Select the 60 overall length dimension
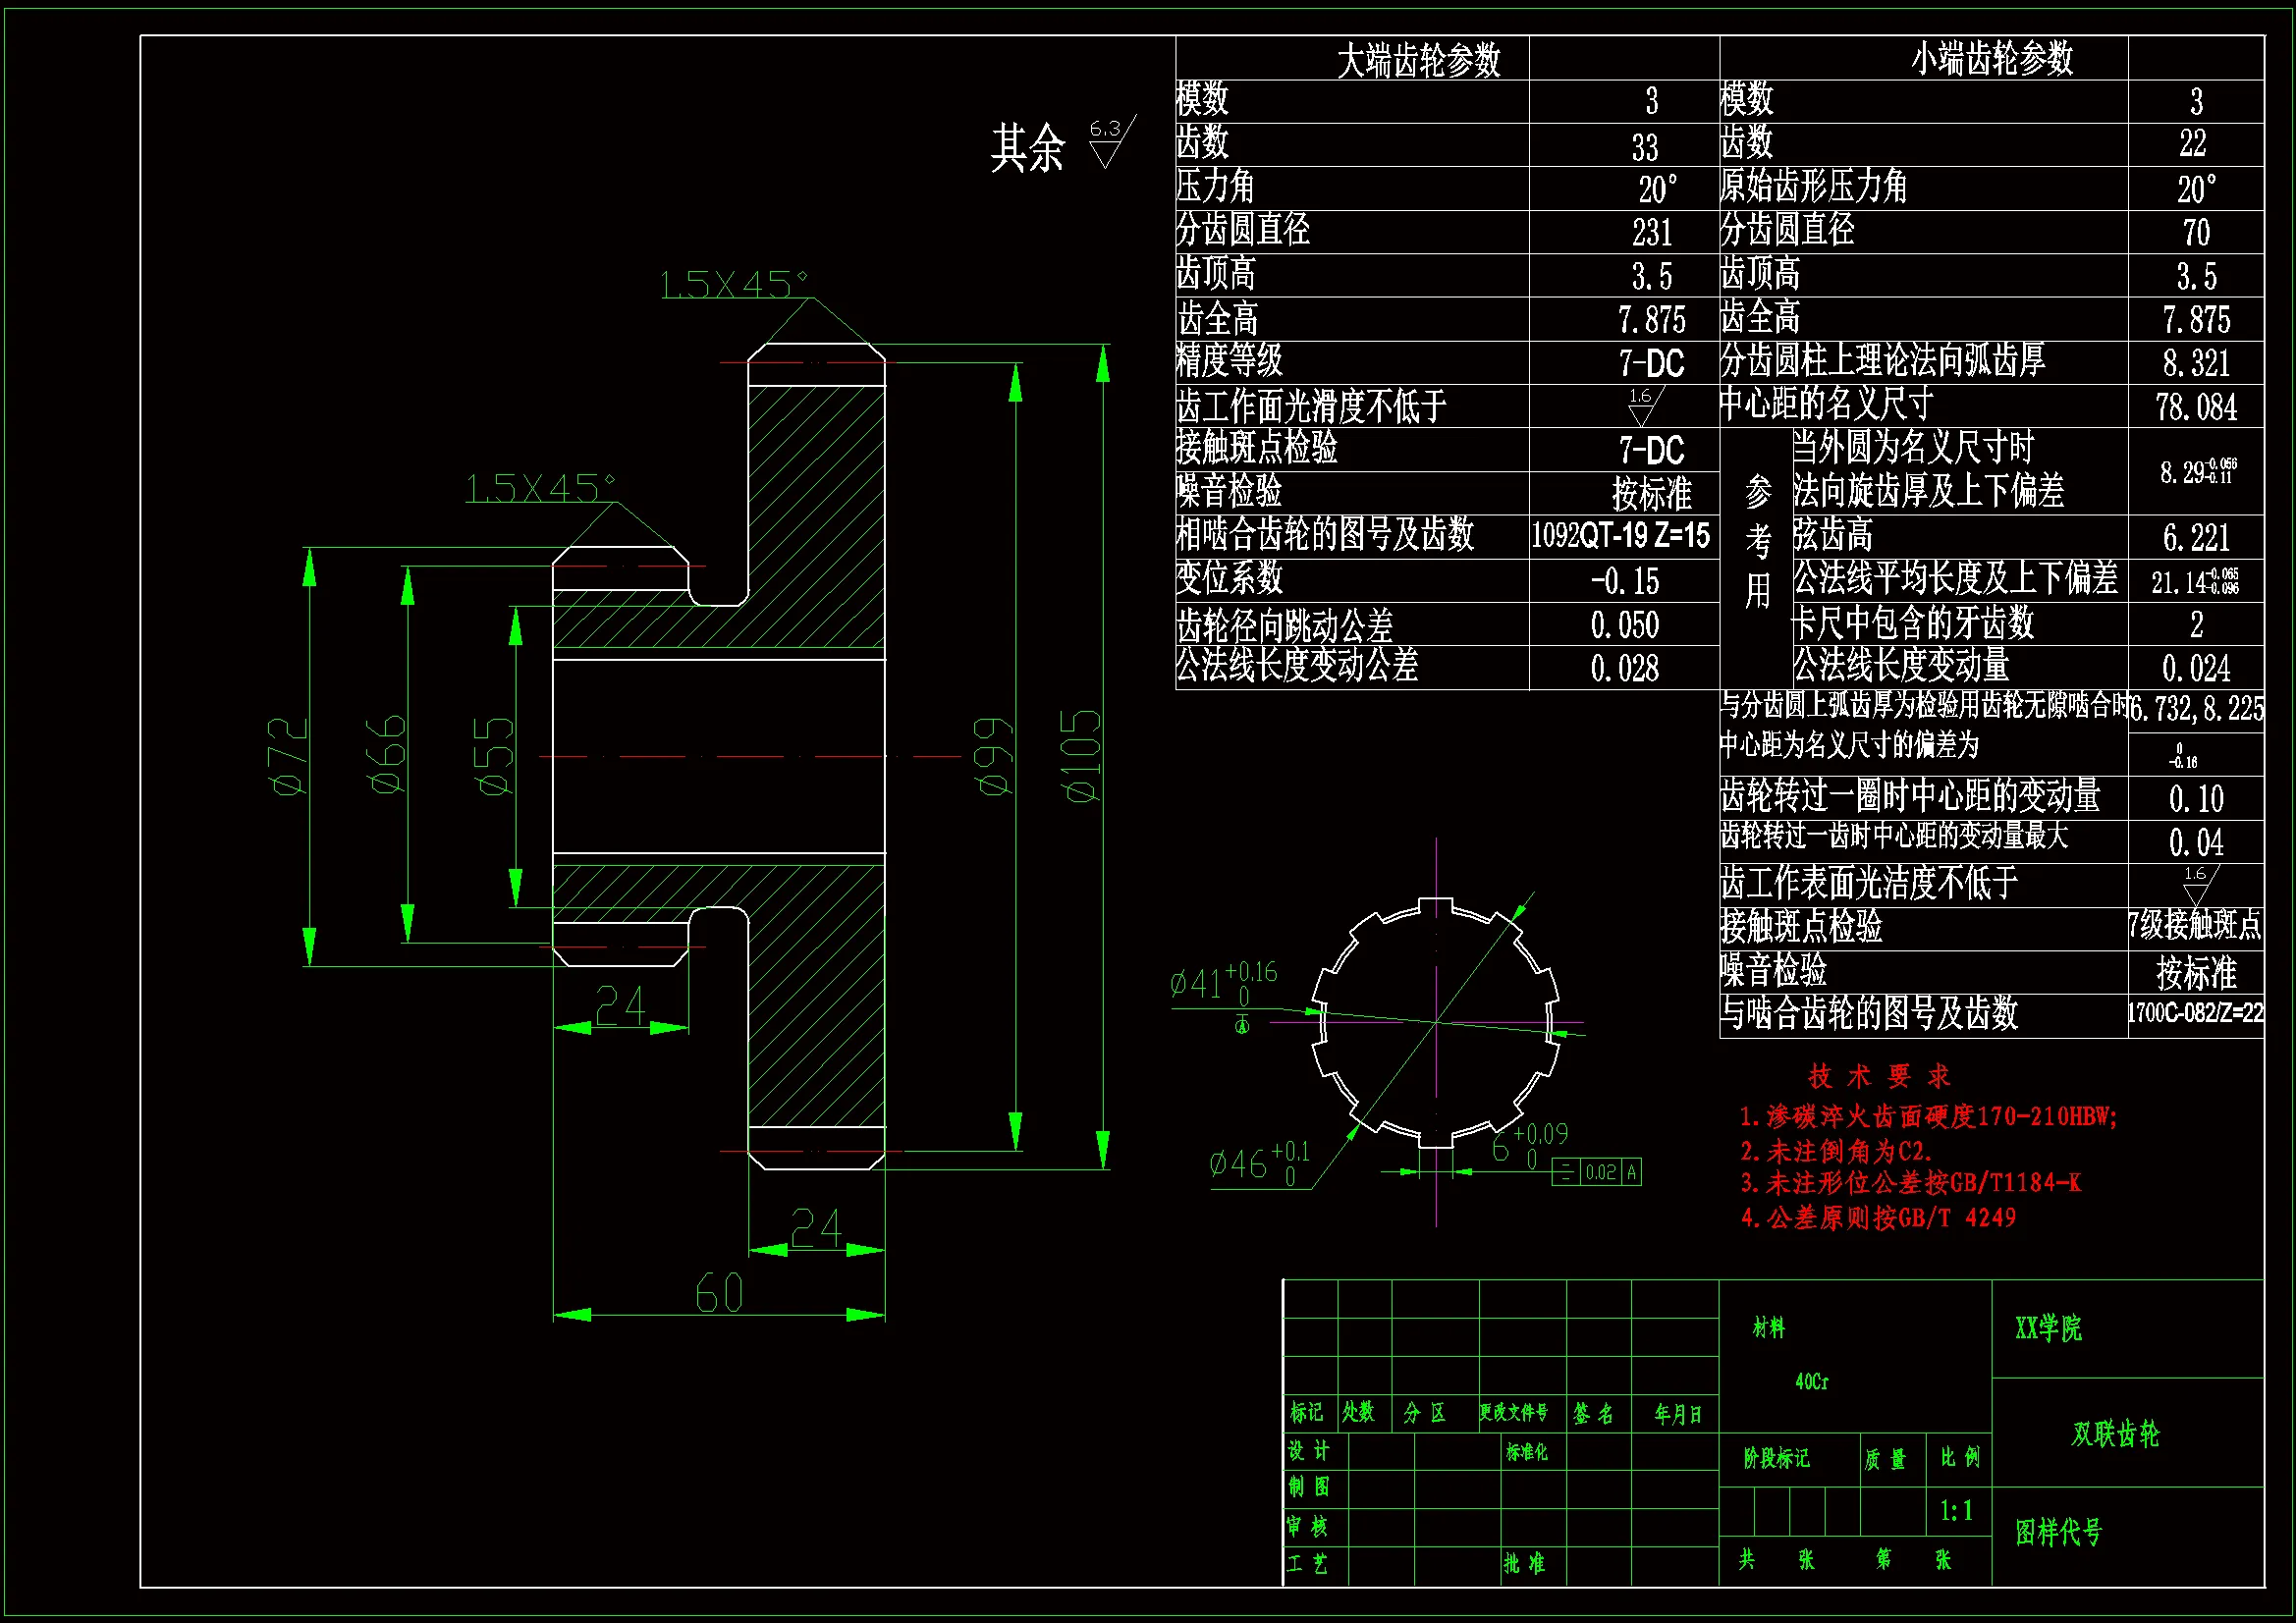The image size is (2296, 1623). coord(719,1294)
